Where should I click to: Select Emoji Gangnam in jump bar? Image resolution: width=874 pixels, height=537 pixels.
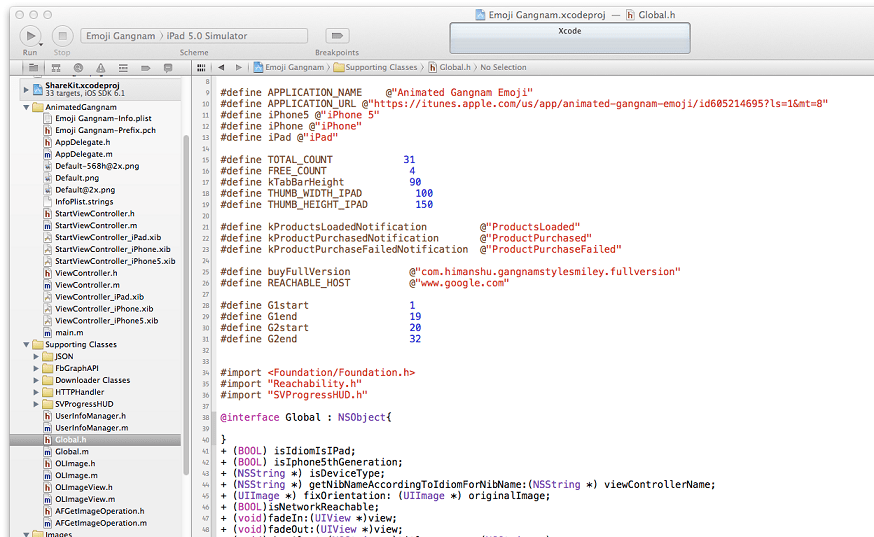[x=289, y=67]
